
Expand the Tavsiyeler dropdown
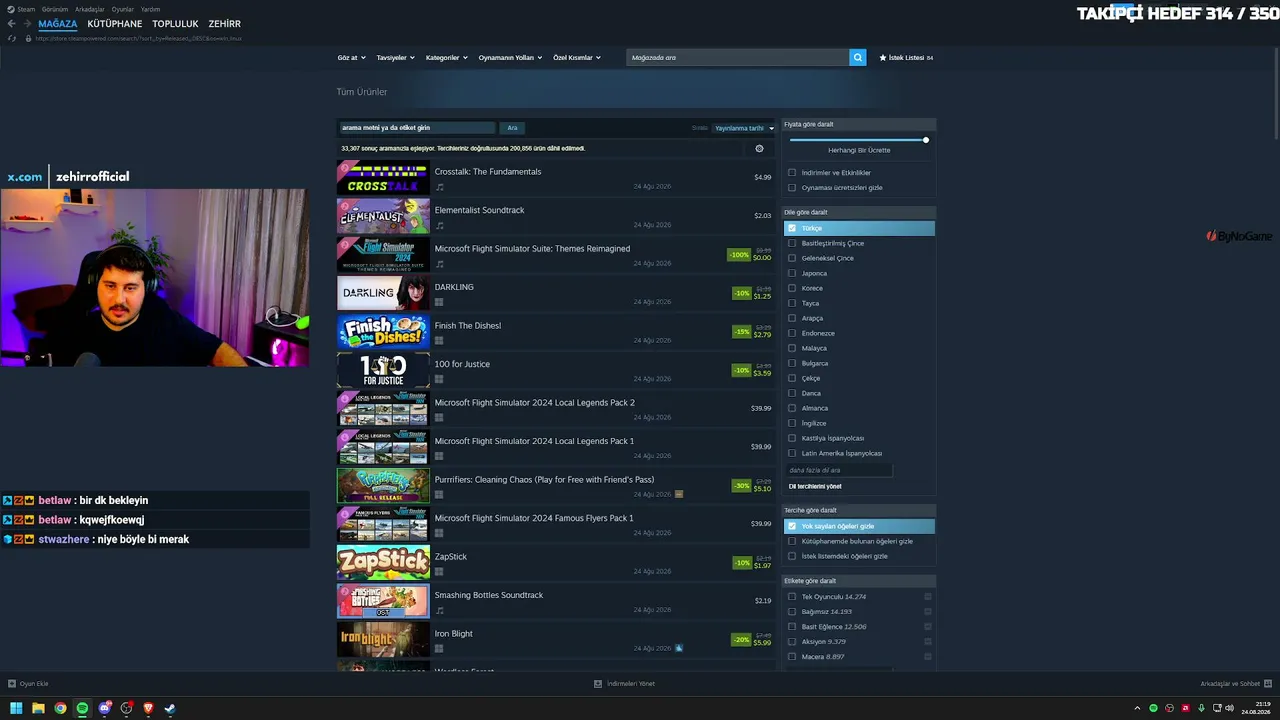click(396, 58)
